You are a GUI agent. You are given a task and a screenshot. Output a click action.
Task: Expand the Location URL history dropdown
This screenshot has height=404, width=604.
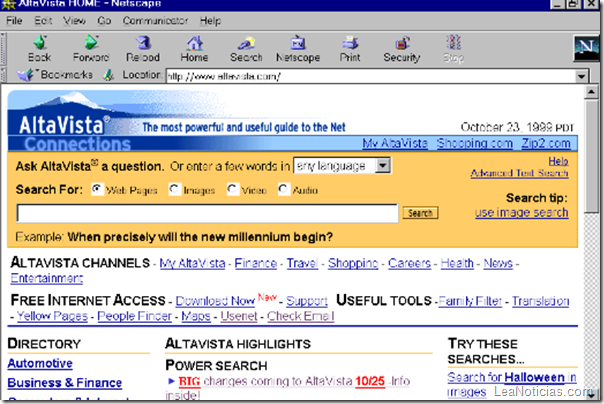pyautogui.click(x=581, y=77)
